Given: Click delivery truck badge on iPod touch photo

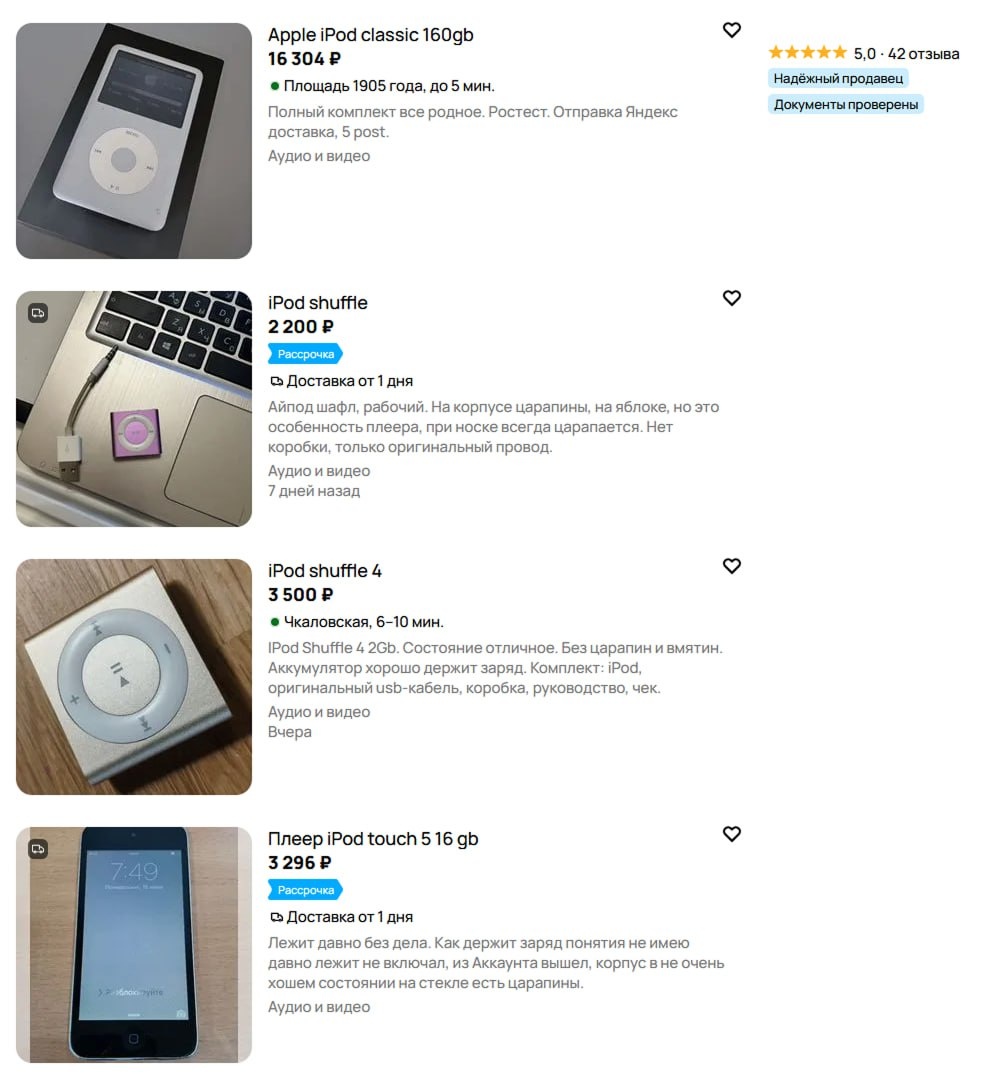Looking at the screenshot, I should (x=38, y=849).
